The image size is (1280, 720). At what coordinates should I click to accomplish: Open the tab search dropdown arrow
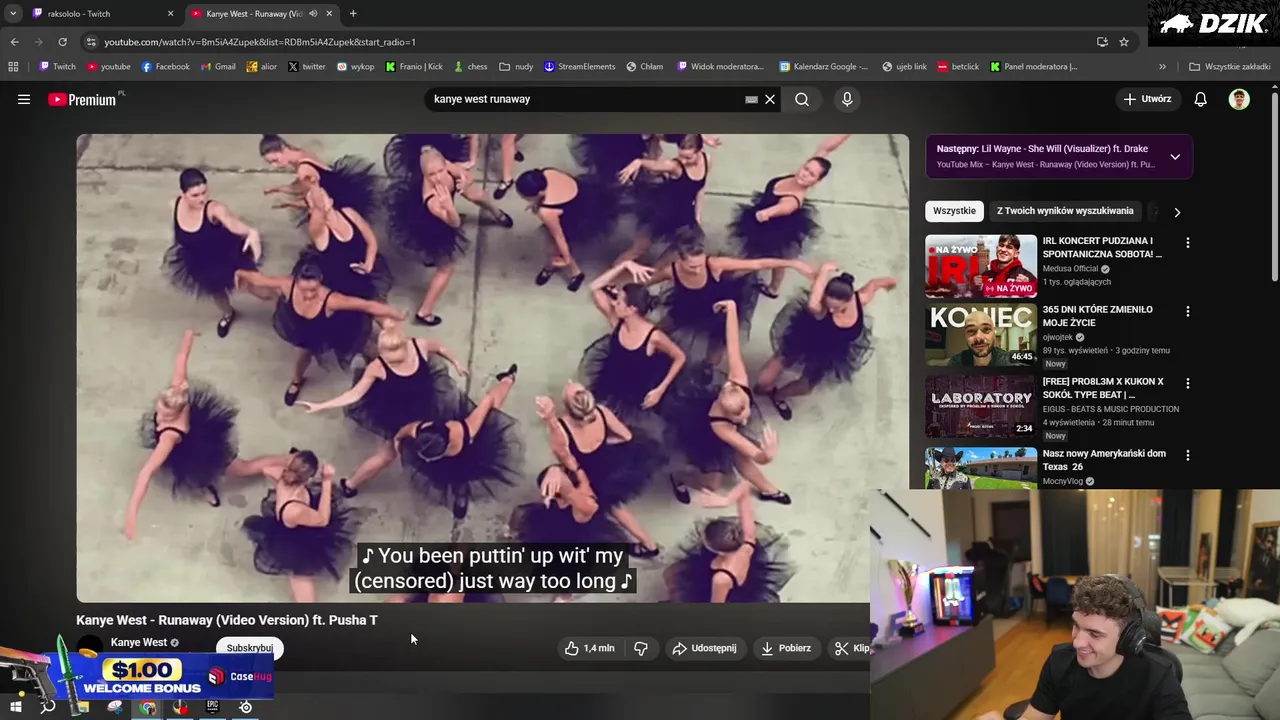click(x=12, y=13)
